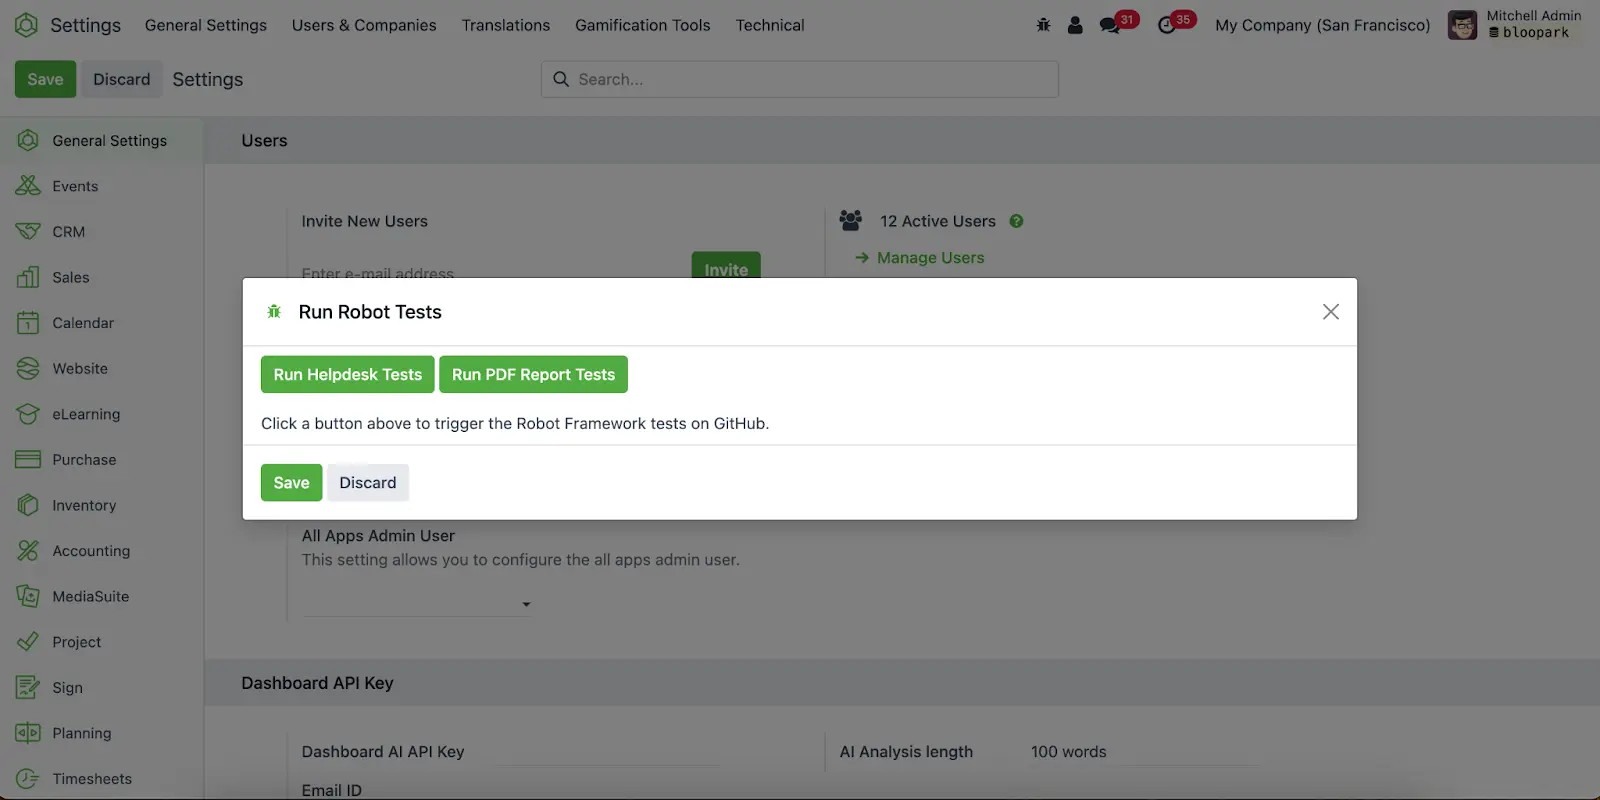This screenshot has height=800, width=1600.
Task: Click the Events sidebar icon
Action: (28, 186)
